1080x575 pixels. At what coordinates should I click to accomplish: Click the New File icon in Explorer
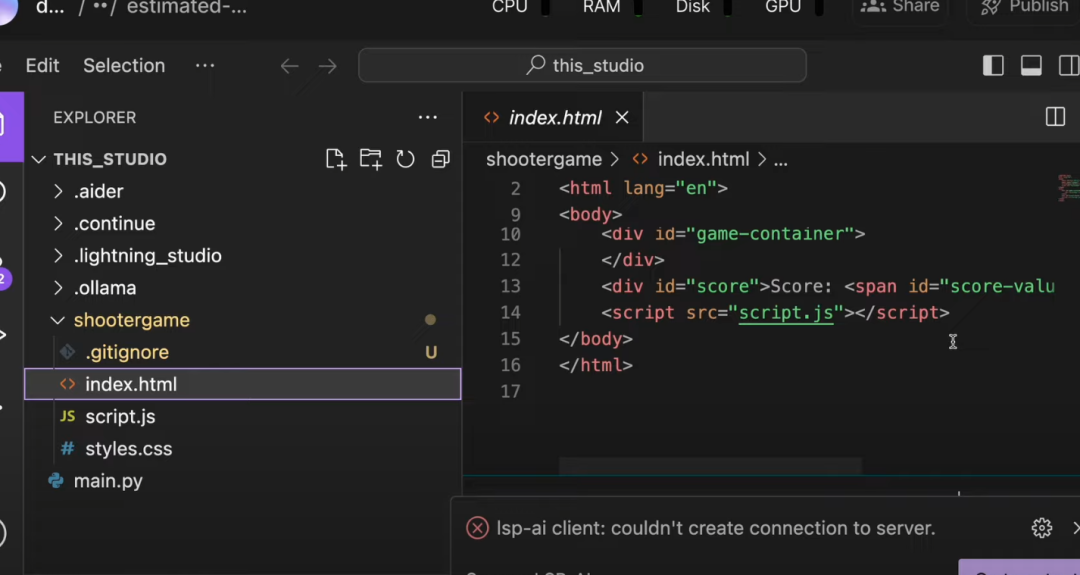tap(336, 159)
